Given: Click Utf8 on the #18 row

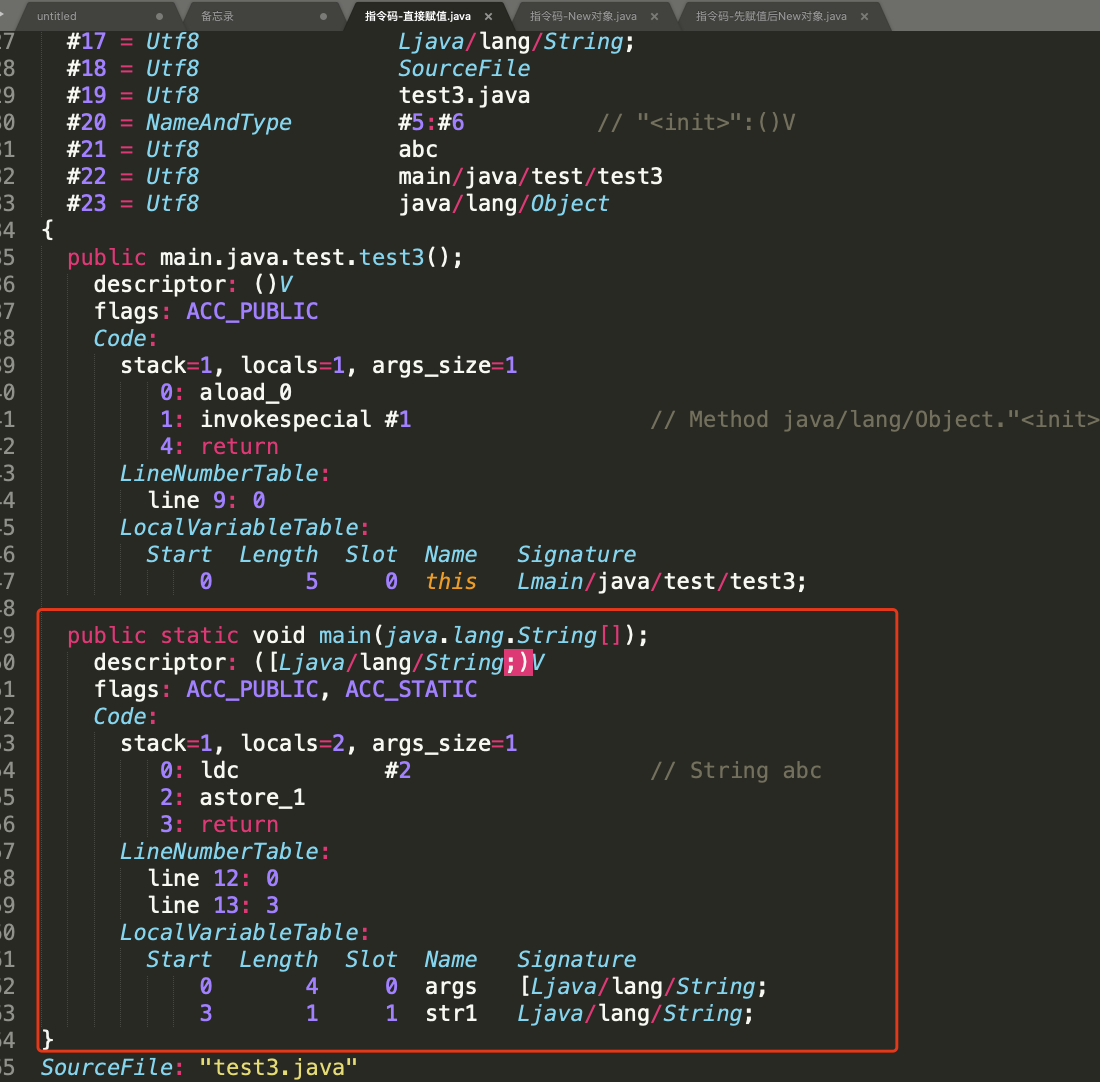Looking at the screenshot, I should point(173,68).
